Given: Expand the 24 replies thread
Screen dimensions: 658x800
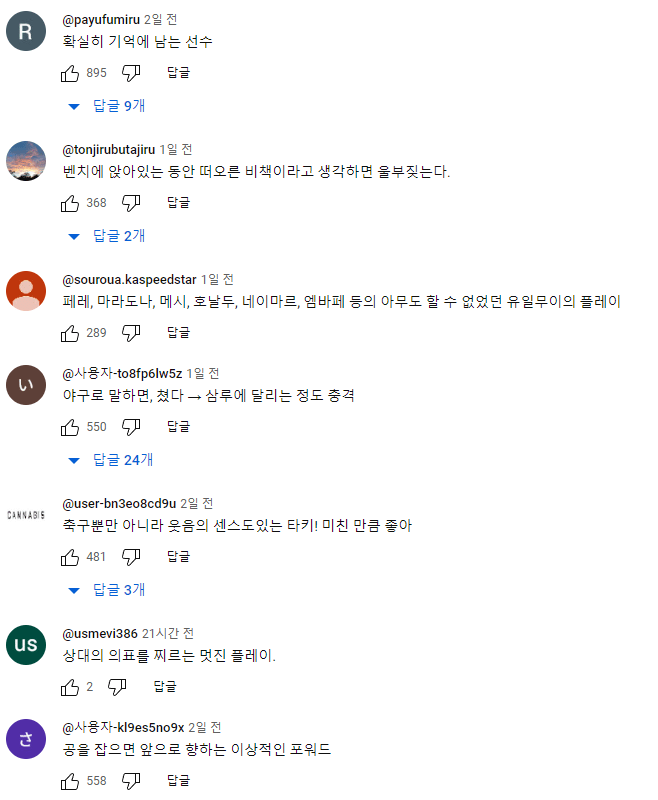Looking at the screenshot, I should (112, 460).
